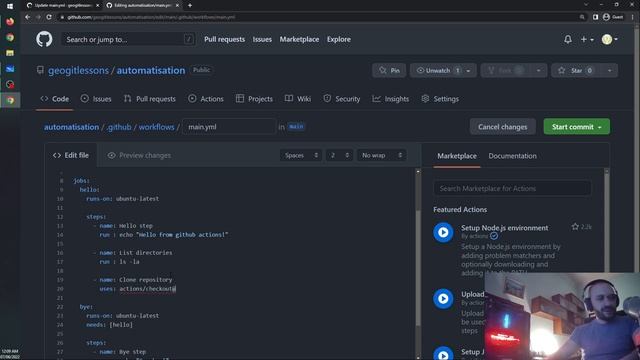The height and width of the screenshot is (360, 640).
Task: Star the Setup Node.js environment action
Action: [x=575, y=227]
